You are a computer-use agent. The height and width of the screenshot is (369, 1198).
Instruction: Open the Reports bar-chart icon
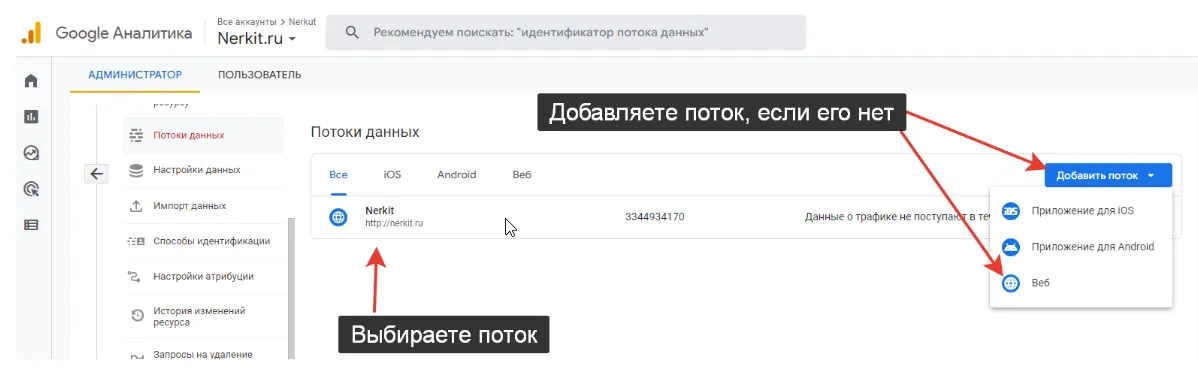(31, 117)
